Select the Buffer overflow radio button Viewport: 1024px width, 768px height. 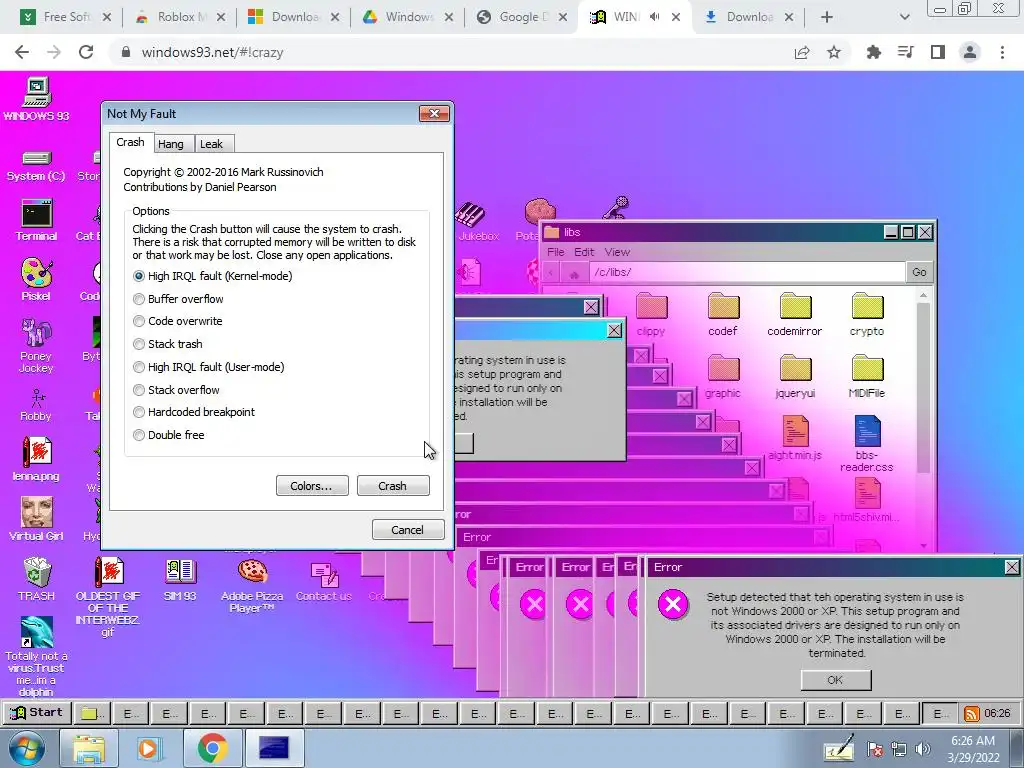(x=138, y=299)
